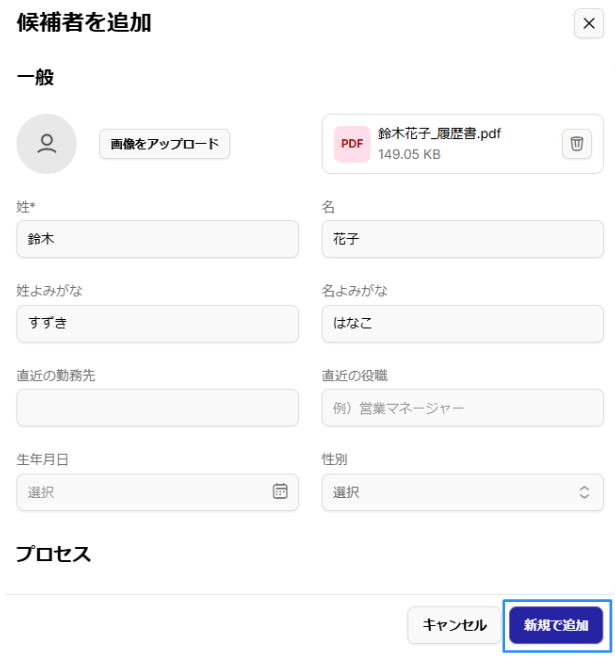Click the profile avatar placeholder icon
This screenshot has height=657, width=615.
click(x=47, y=144)
